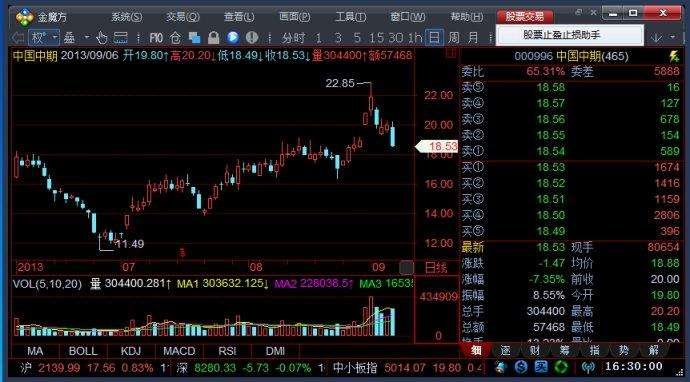Open the 画面(P) menu
The width and height of the screenshot is (690, 382).
pyautogui.click(x=294, y=17)
